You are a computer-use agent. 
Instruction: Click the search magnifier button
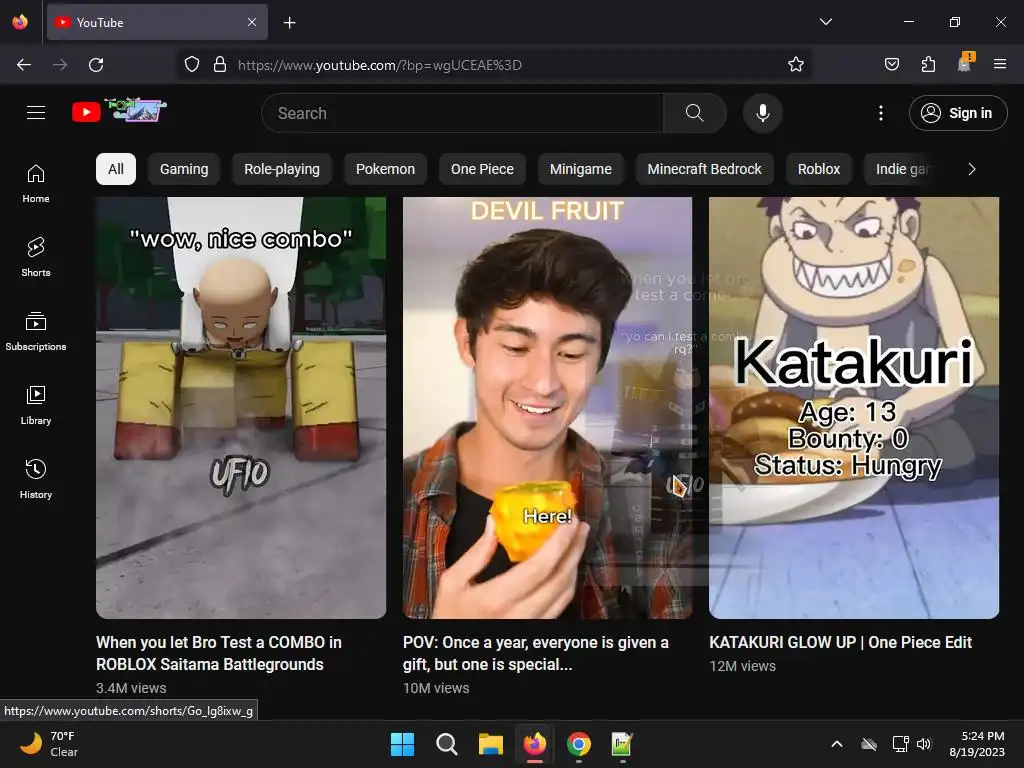(695, 113)
